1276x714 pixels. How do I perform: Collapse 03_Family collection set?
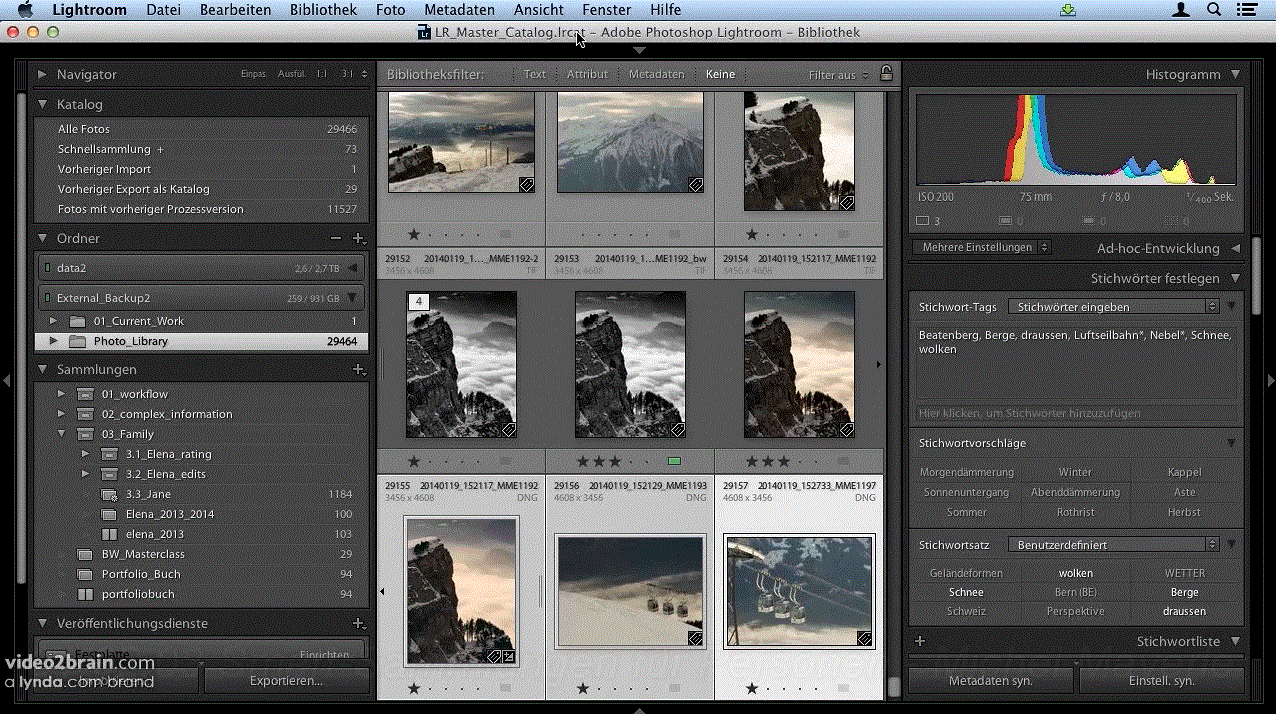pyautogui.click(x=61, y=434)
